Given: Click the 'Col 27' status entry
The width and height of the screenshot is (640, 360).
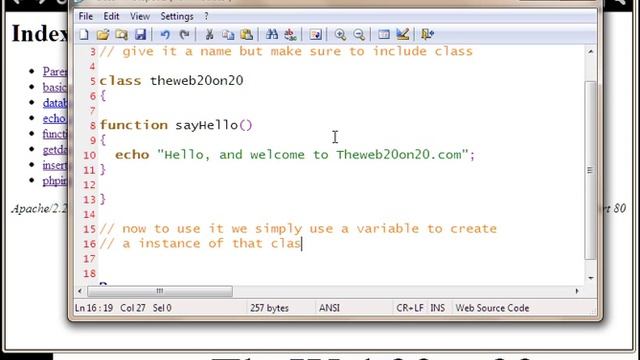Looking at the screenshot, I should (x=133, y=308).
